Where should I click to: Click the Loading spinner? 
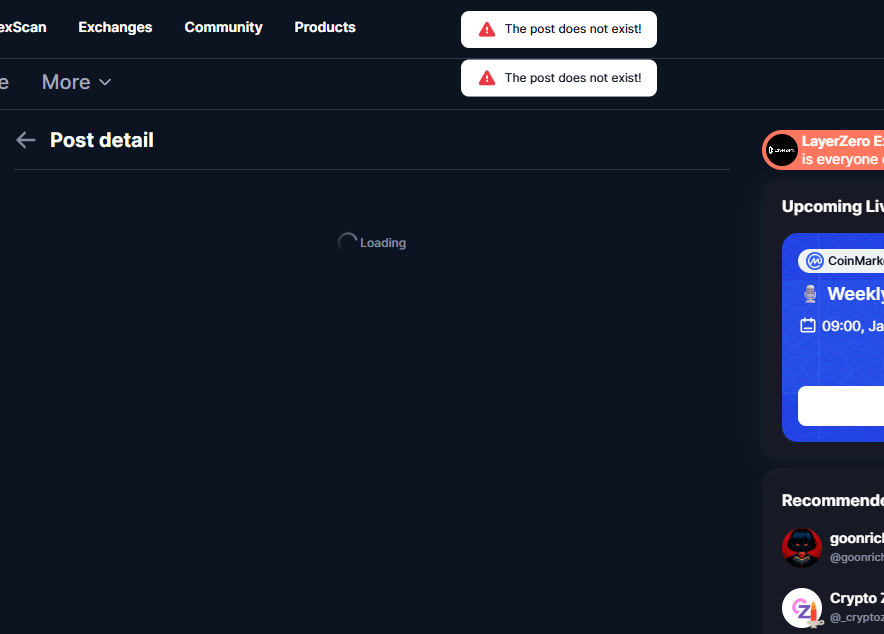coord(347,242)
